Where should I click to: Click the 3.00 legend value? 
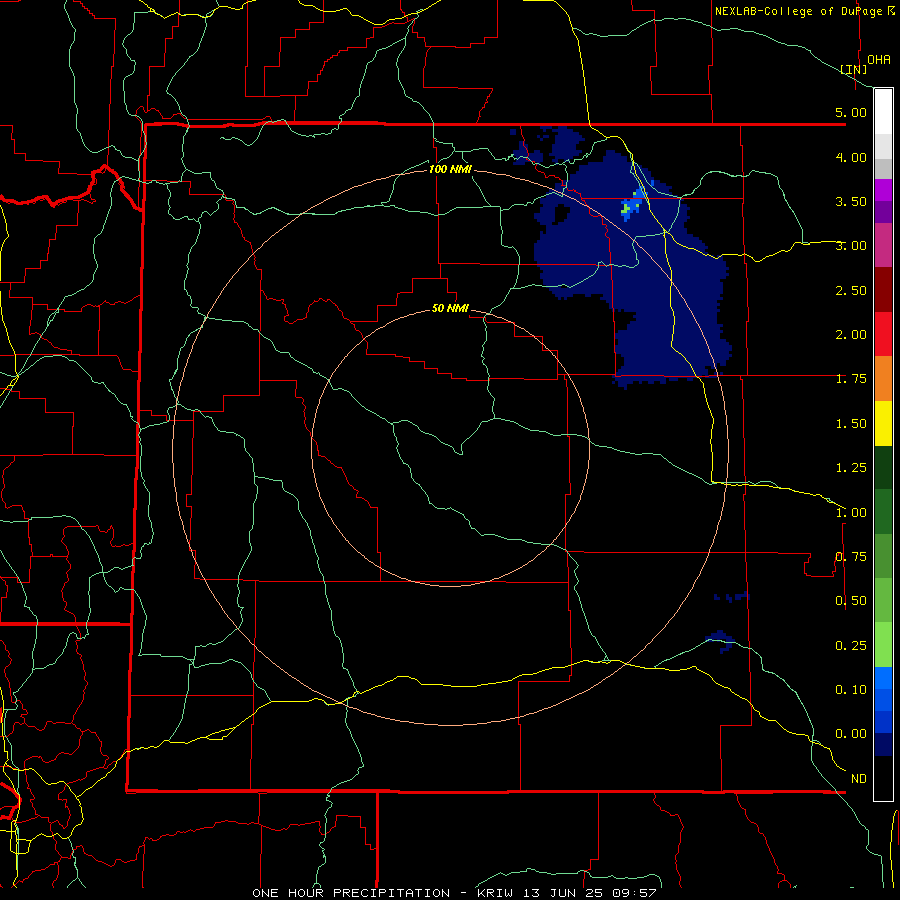pos(851,245)
